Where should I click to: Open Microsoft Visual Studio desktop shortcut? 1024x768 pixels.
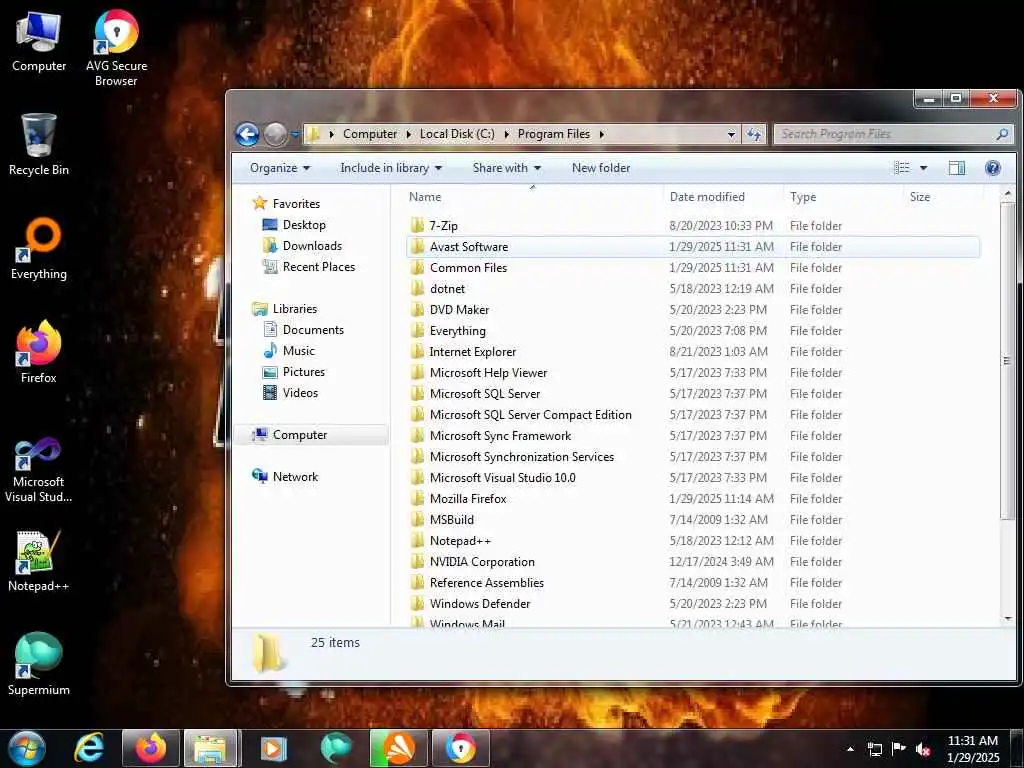point(39,470)
